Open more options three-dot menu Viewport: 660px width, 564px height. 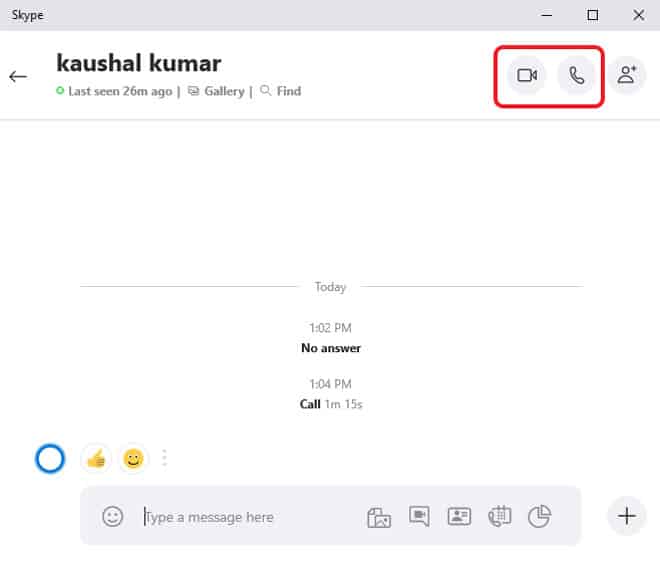(x=165, y=459)
